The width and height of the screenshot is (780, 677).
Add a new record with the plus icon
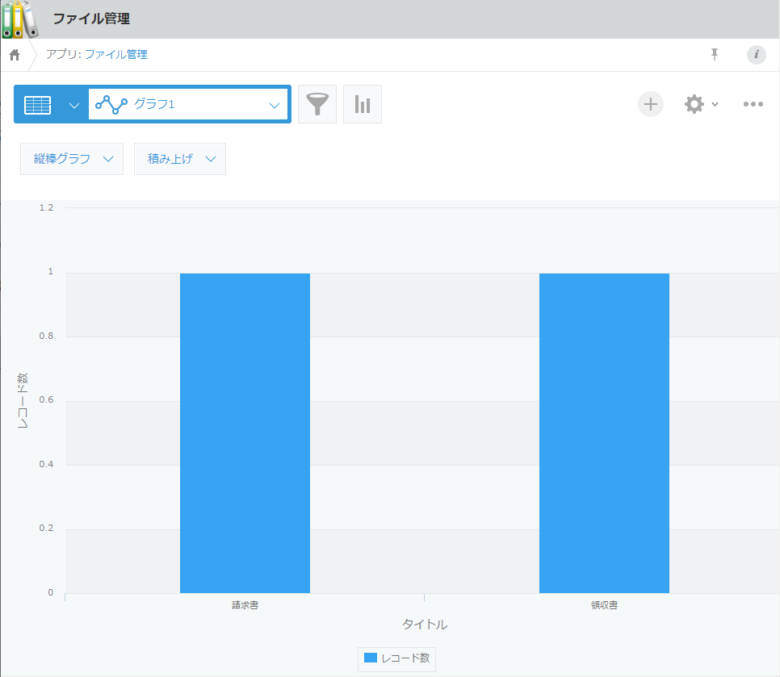click(x=650, y=104)
